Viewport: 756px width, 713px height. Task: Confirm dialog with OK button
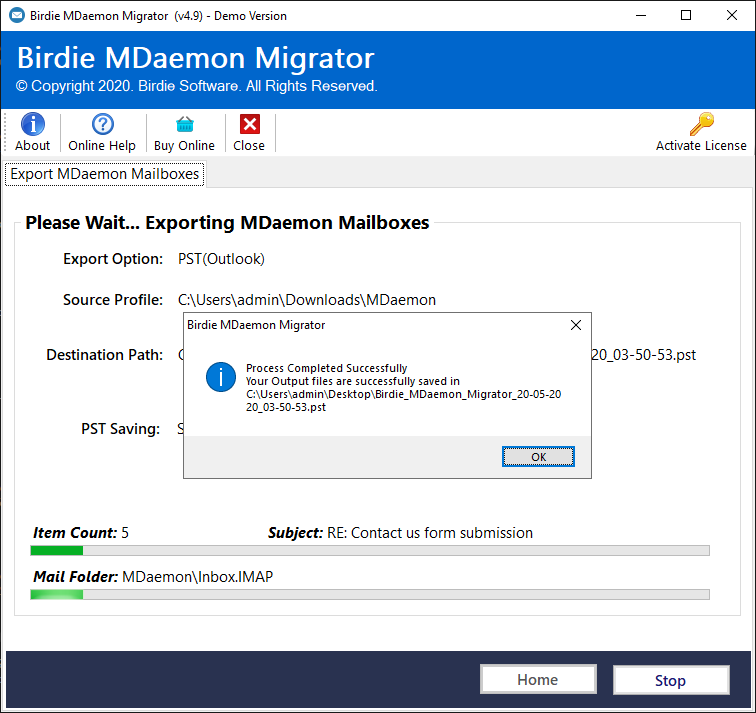pyautogui.click(x=538, y=457)
